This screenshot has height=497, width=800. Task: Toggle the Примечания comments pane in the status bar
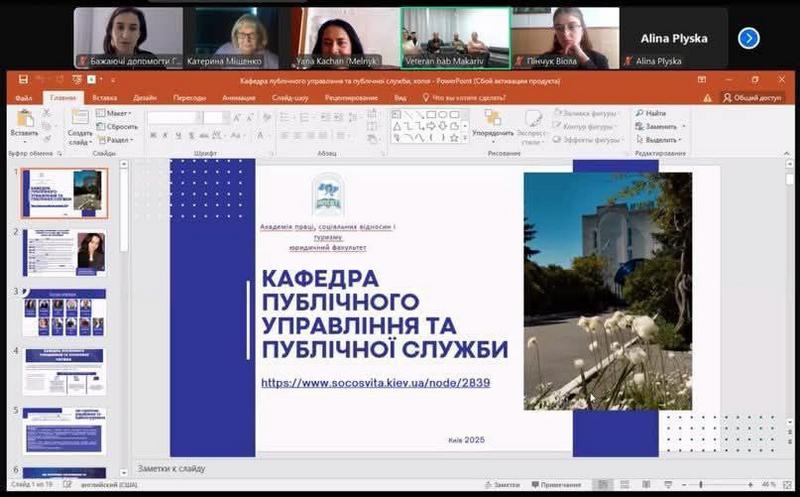click(556, 484)
